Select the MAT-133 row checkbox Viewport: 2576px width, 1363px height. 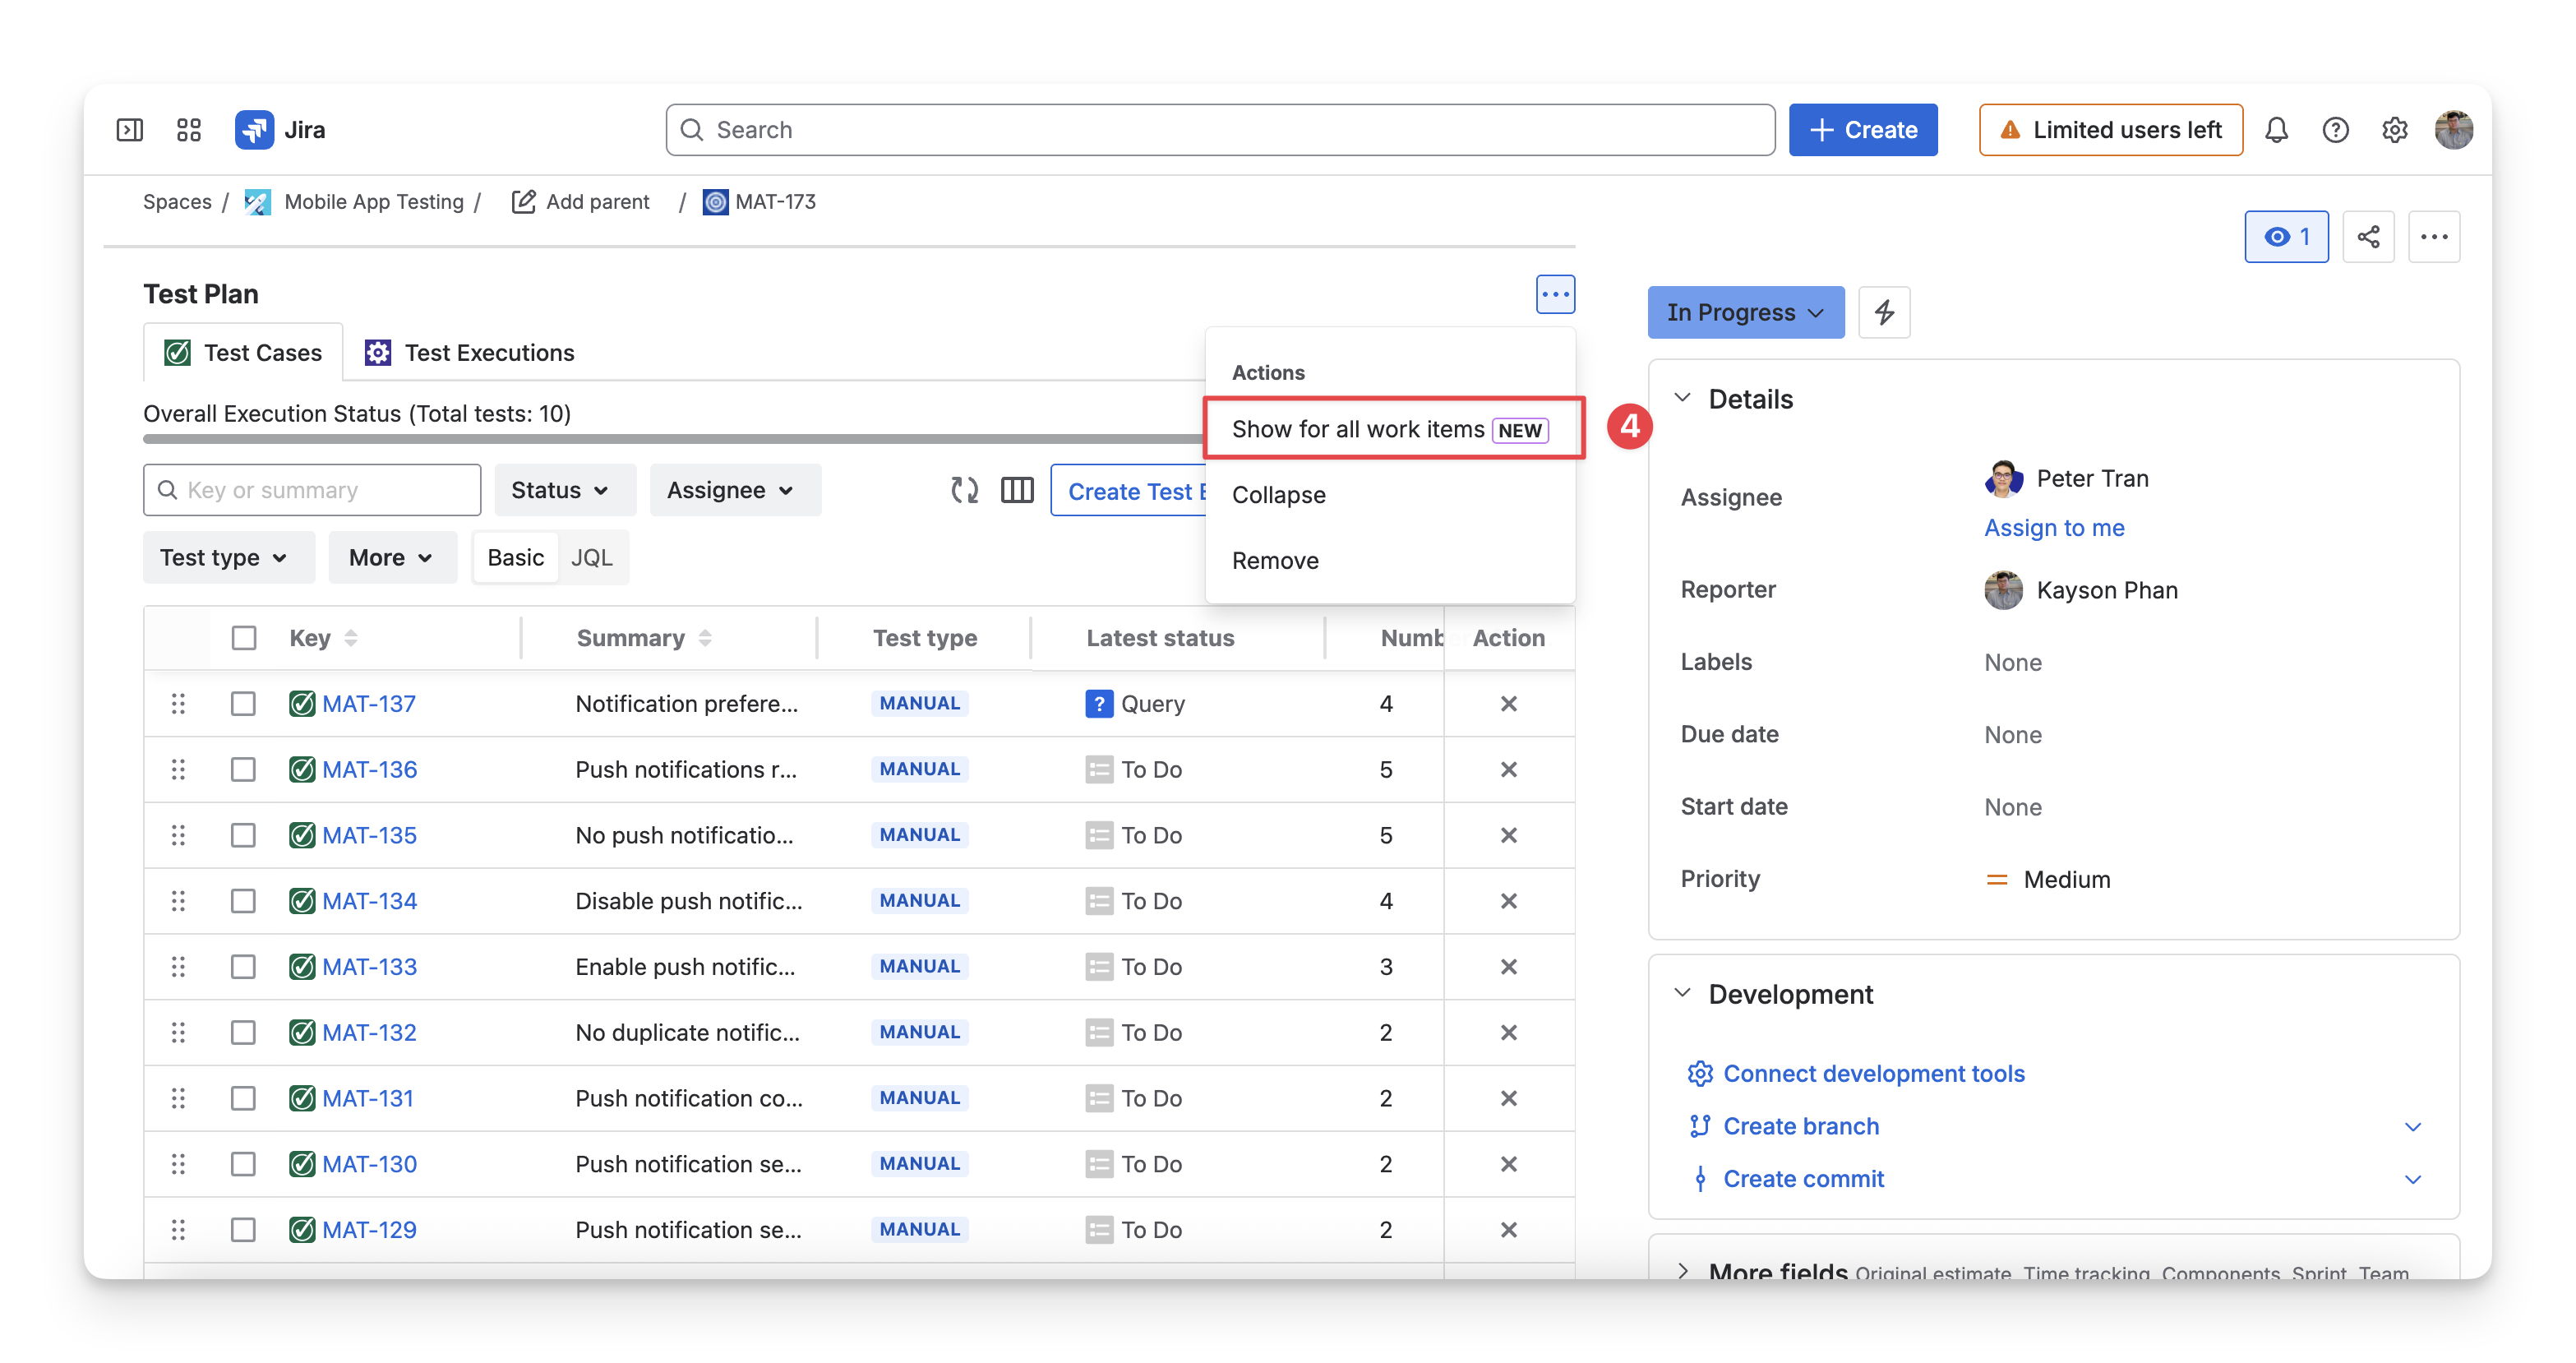[x=243, y=967]
